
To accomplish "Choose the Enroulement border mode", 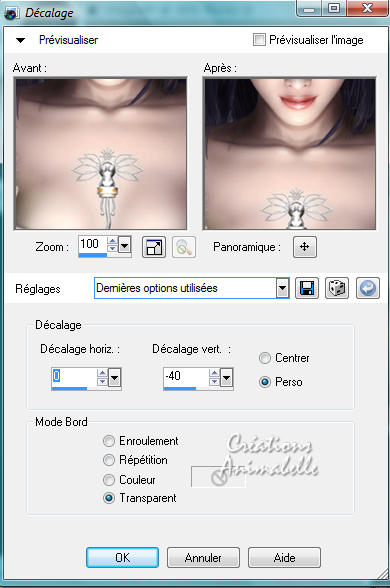I will click(x=109, y=441).
